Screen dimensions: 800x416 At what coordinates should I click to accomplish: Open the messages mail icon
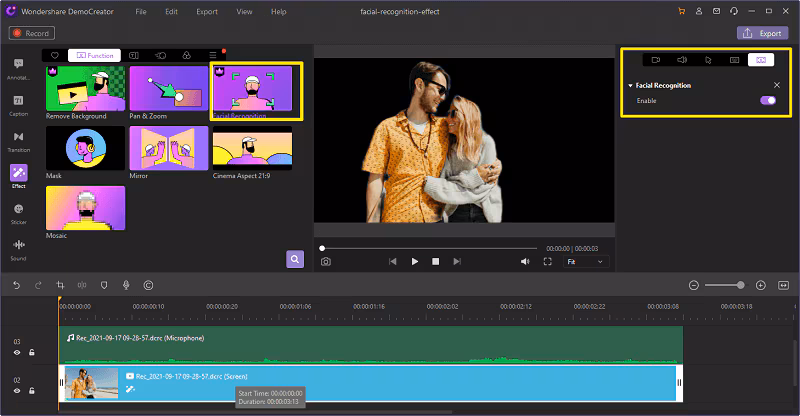click(716, 11)
